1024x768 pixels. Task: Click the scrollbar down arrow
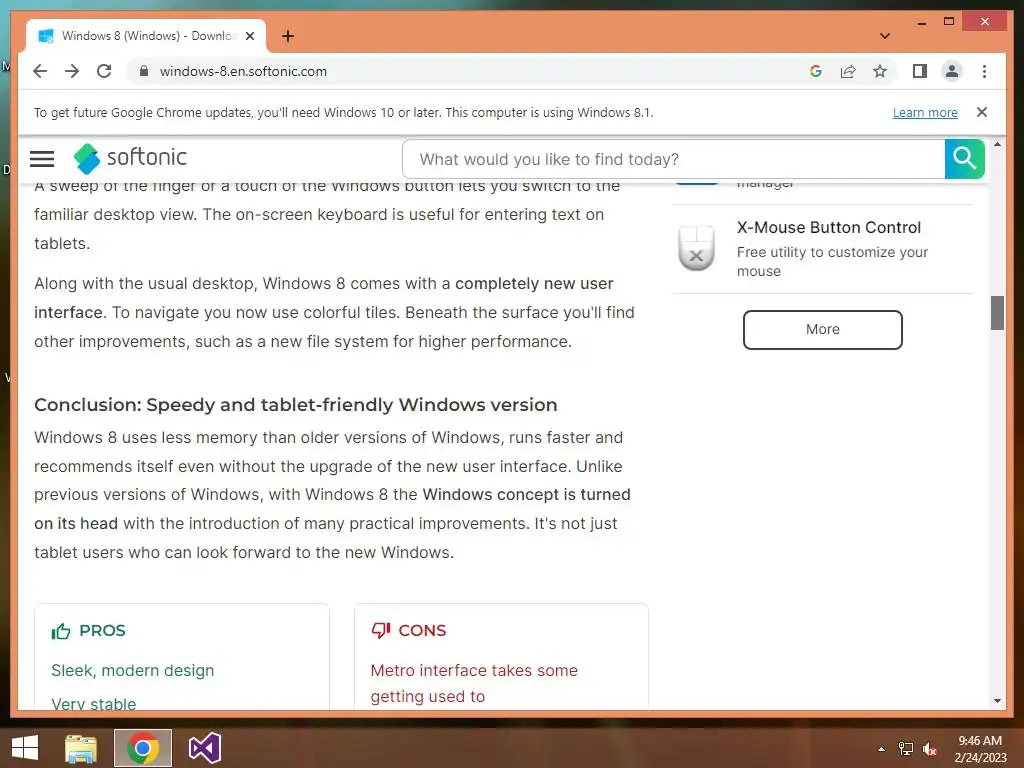pyautogui.click(x=997, y=701)
